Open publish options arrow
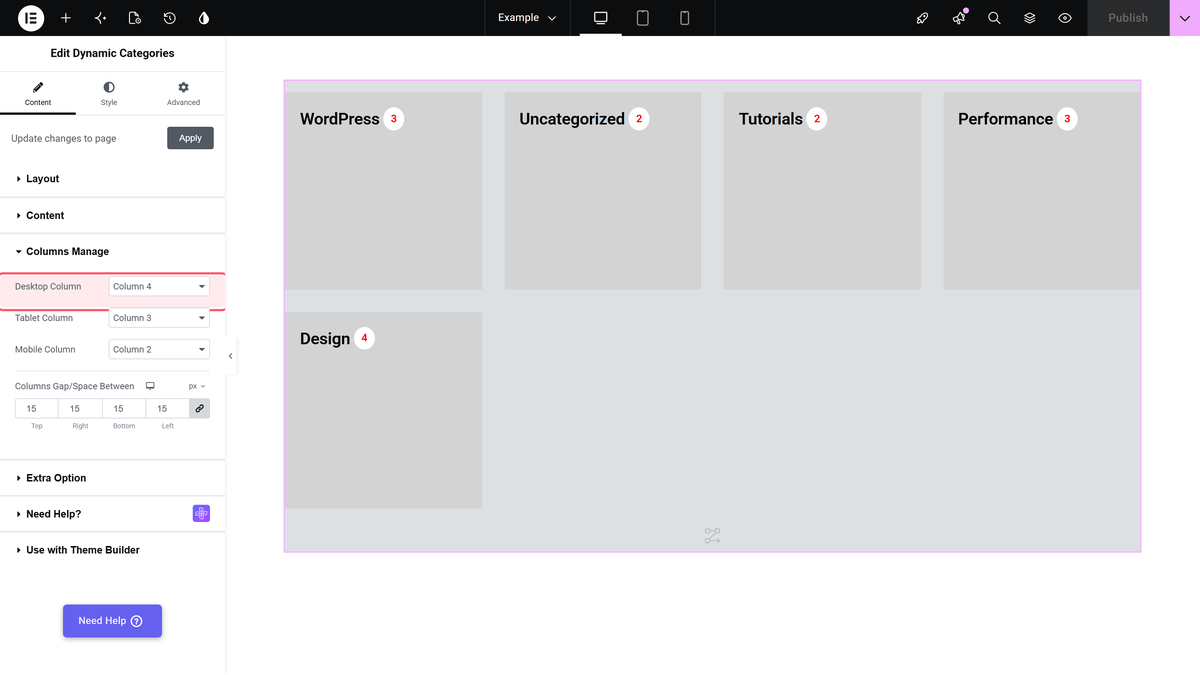 click(x=1185, y=18)
